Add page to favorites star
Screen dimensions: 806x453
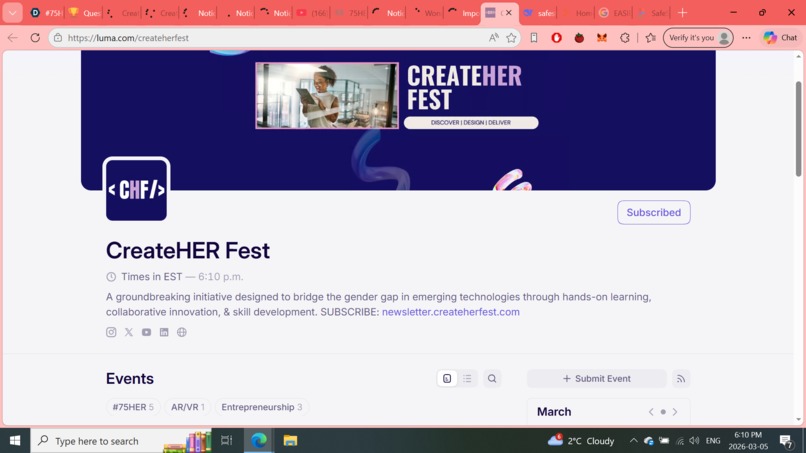[511, 38]
